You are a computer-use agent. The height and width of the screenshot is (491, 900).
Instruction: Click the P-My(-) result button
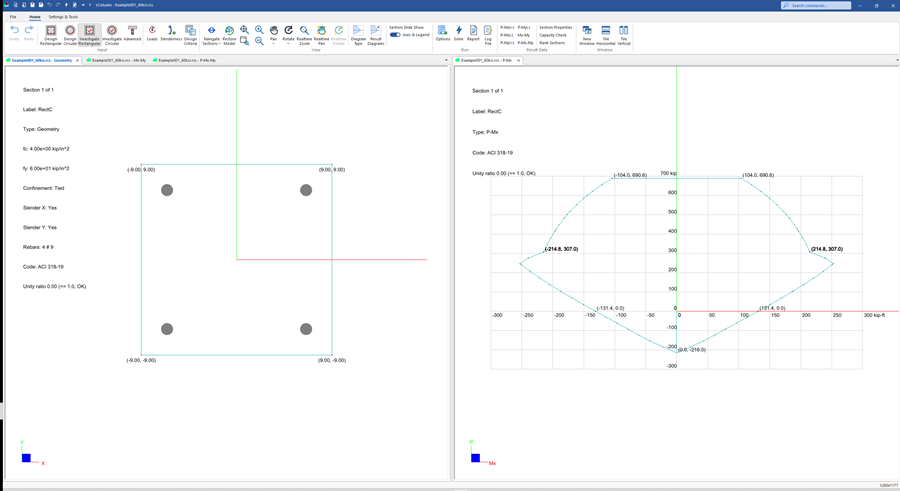click(524, 28)
